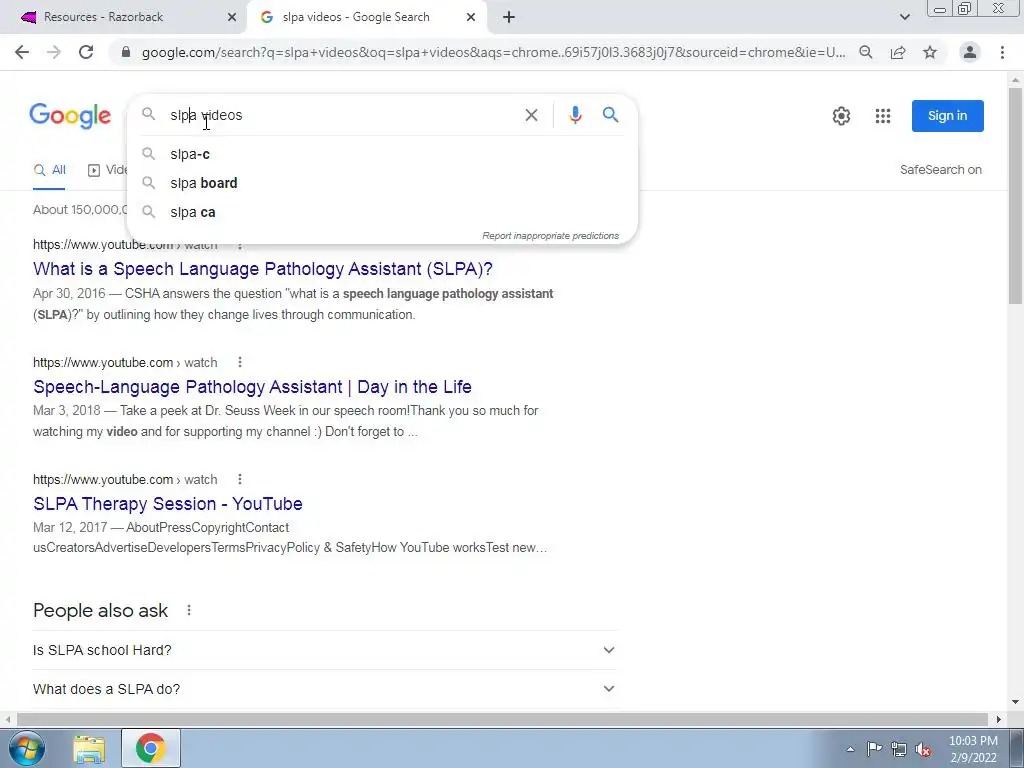Expand What does a SLPA do? question
Image resolution: width=1024 pixels, height=768 pixels.
pyautogui.click(x=325, y=689)
